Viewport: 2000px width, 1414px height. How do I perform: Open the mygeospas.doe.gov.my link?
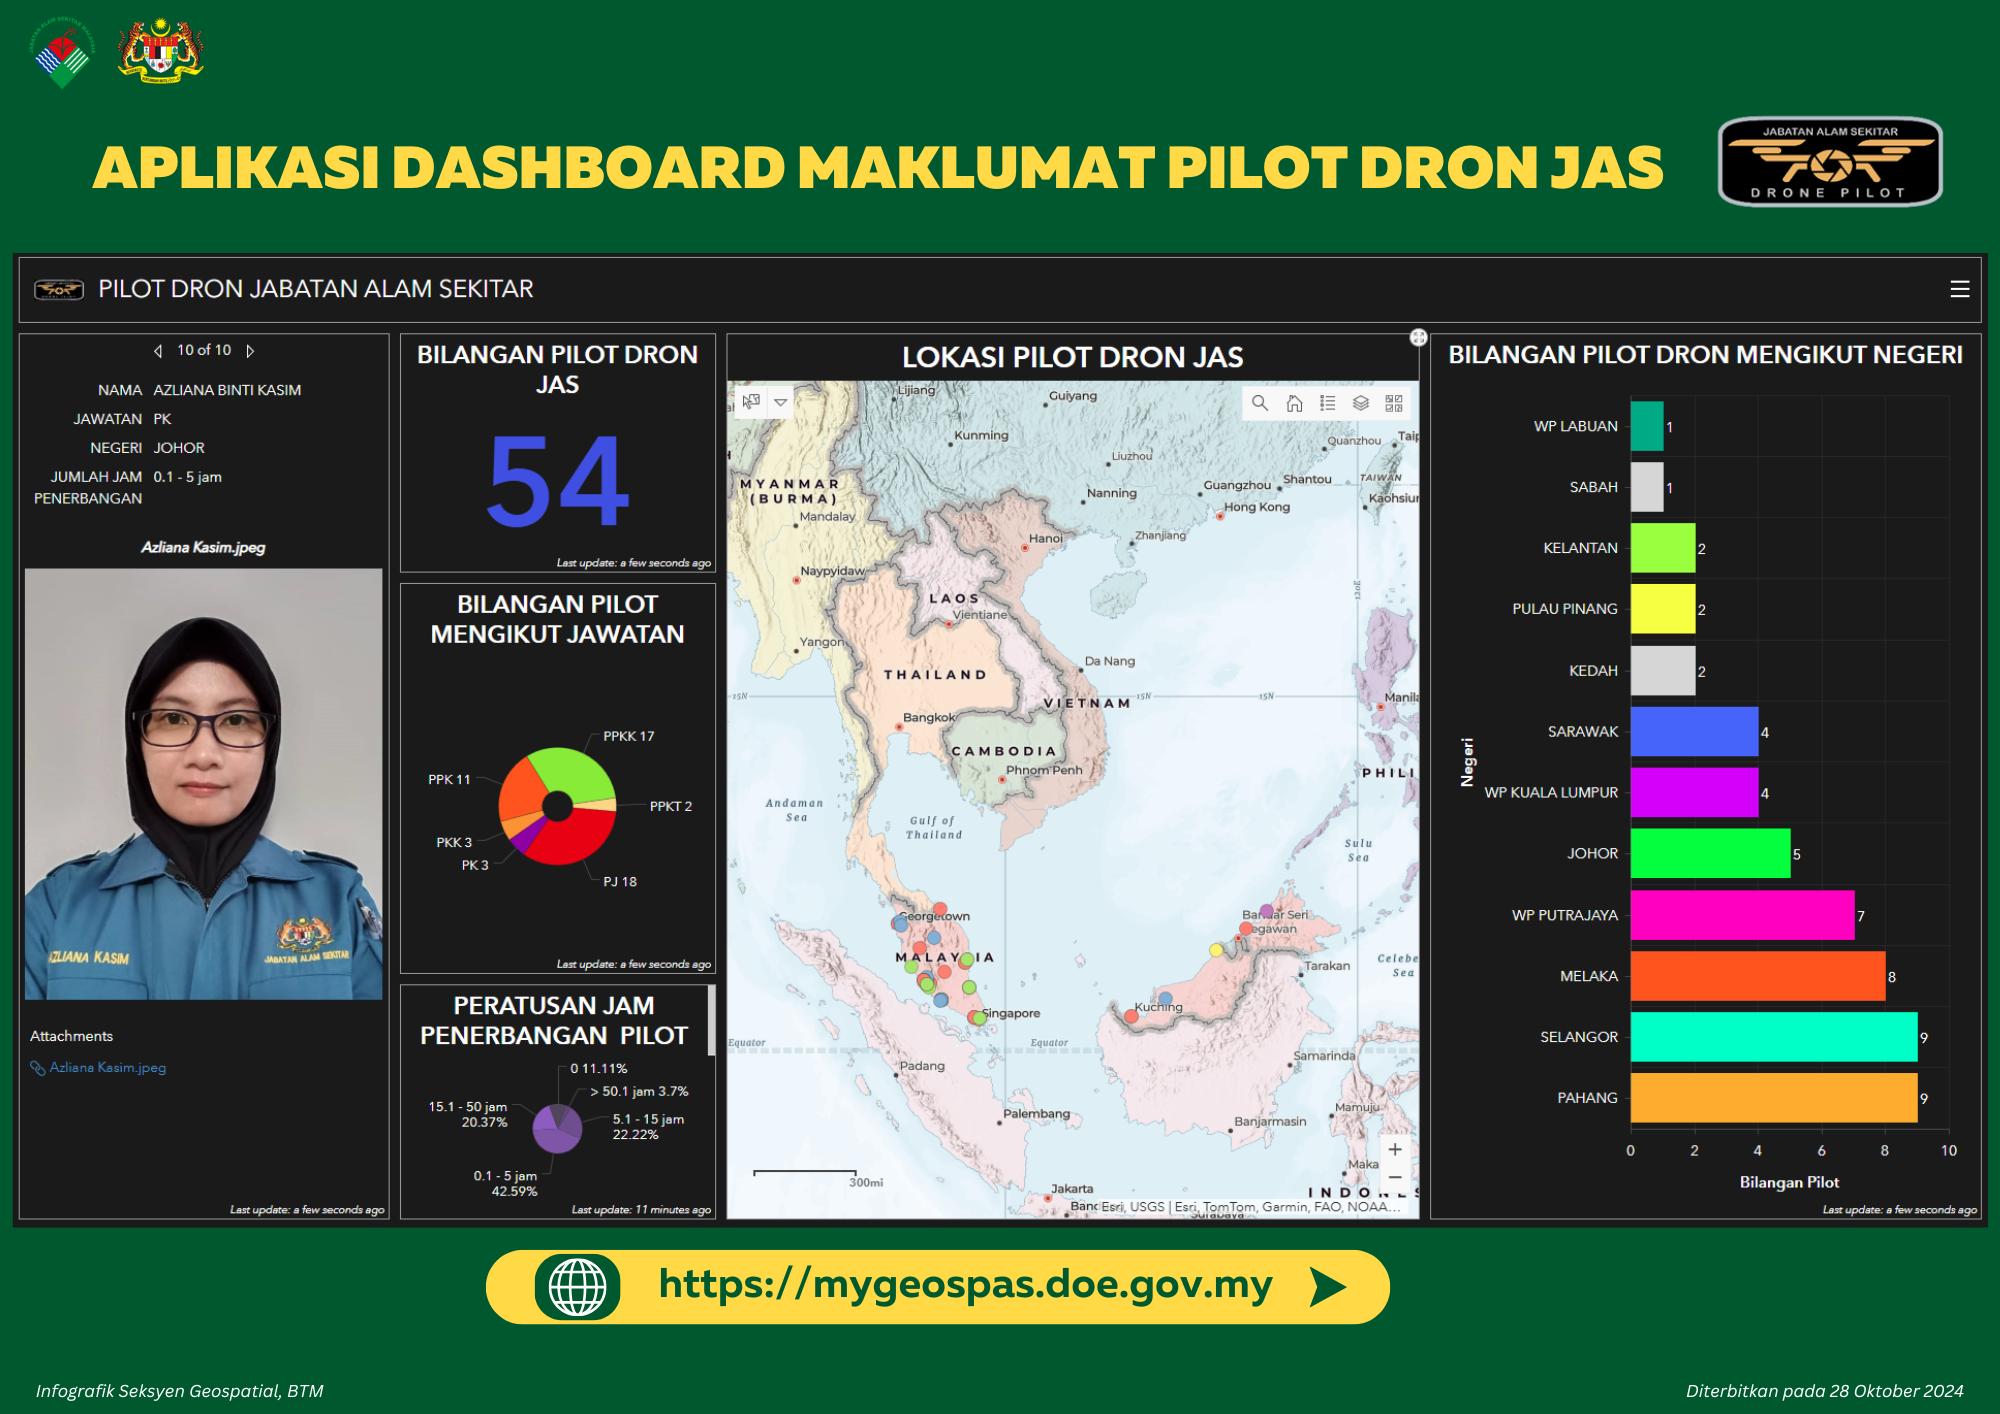(x=965, y=1285)
